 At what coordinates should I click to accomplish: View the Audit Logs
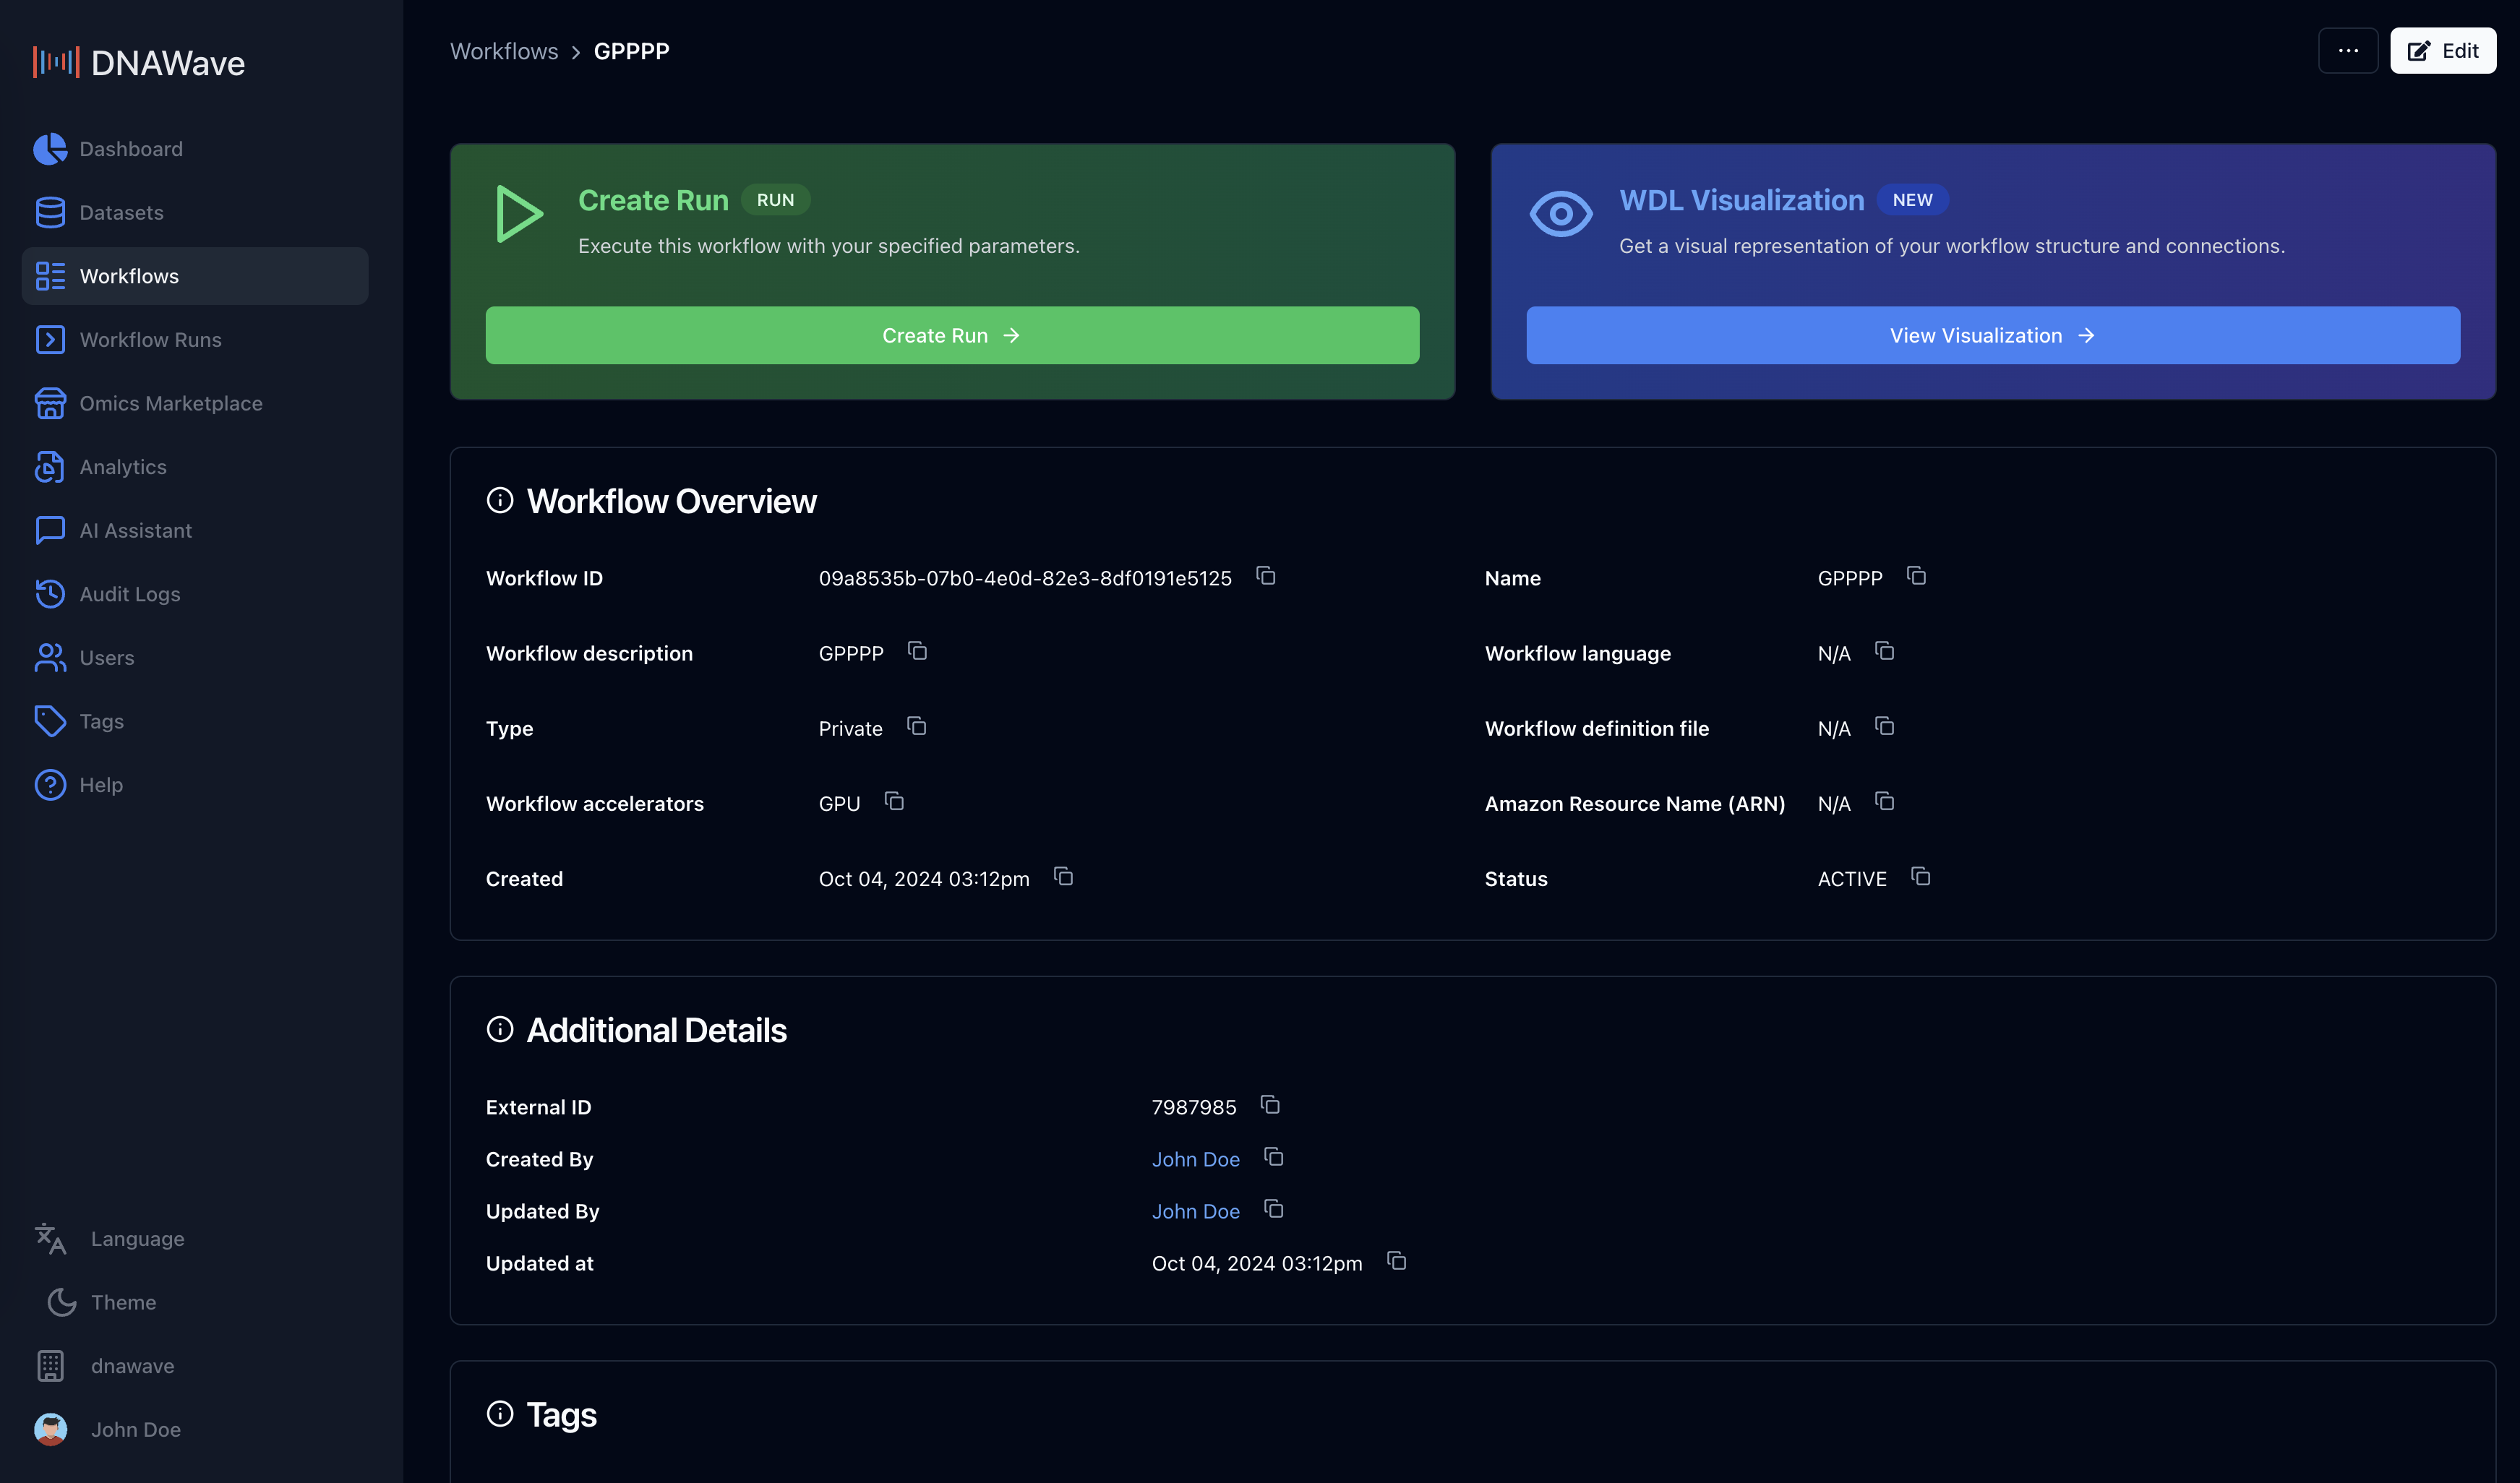click(x=129, y=594)
